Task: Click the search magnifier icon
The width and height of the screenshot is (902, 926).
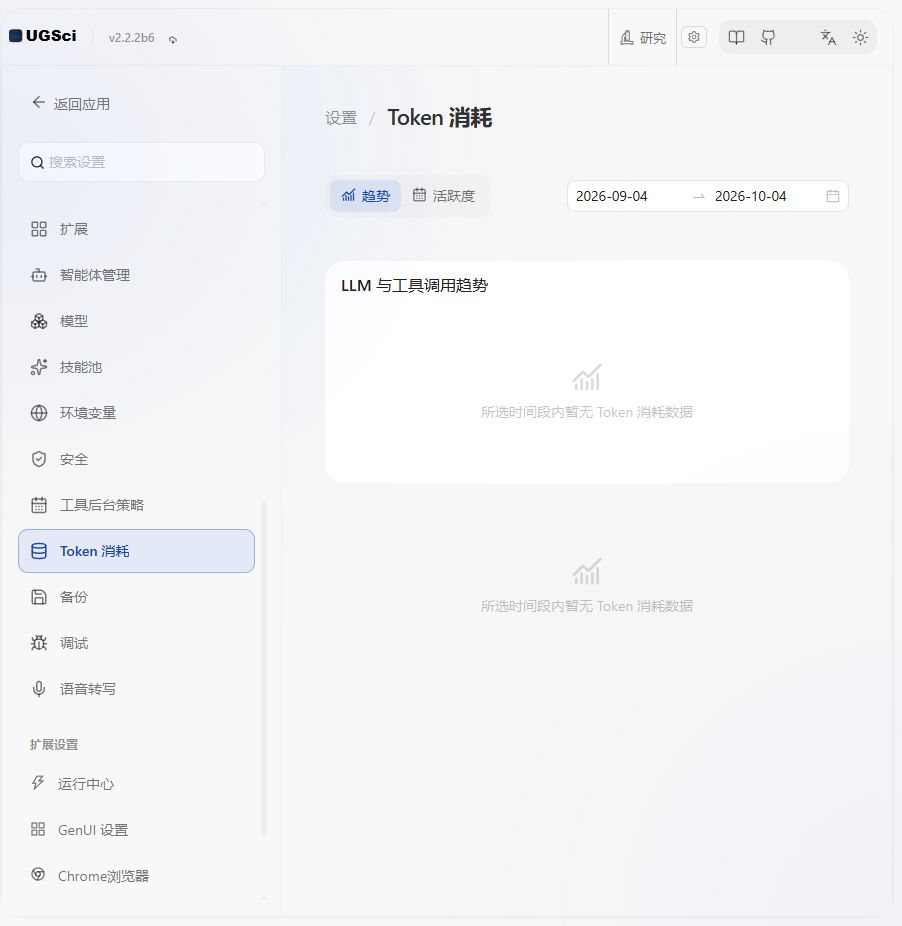Action: coord(37,162)
